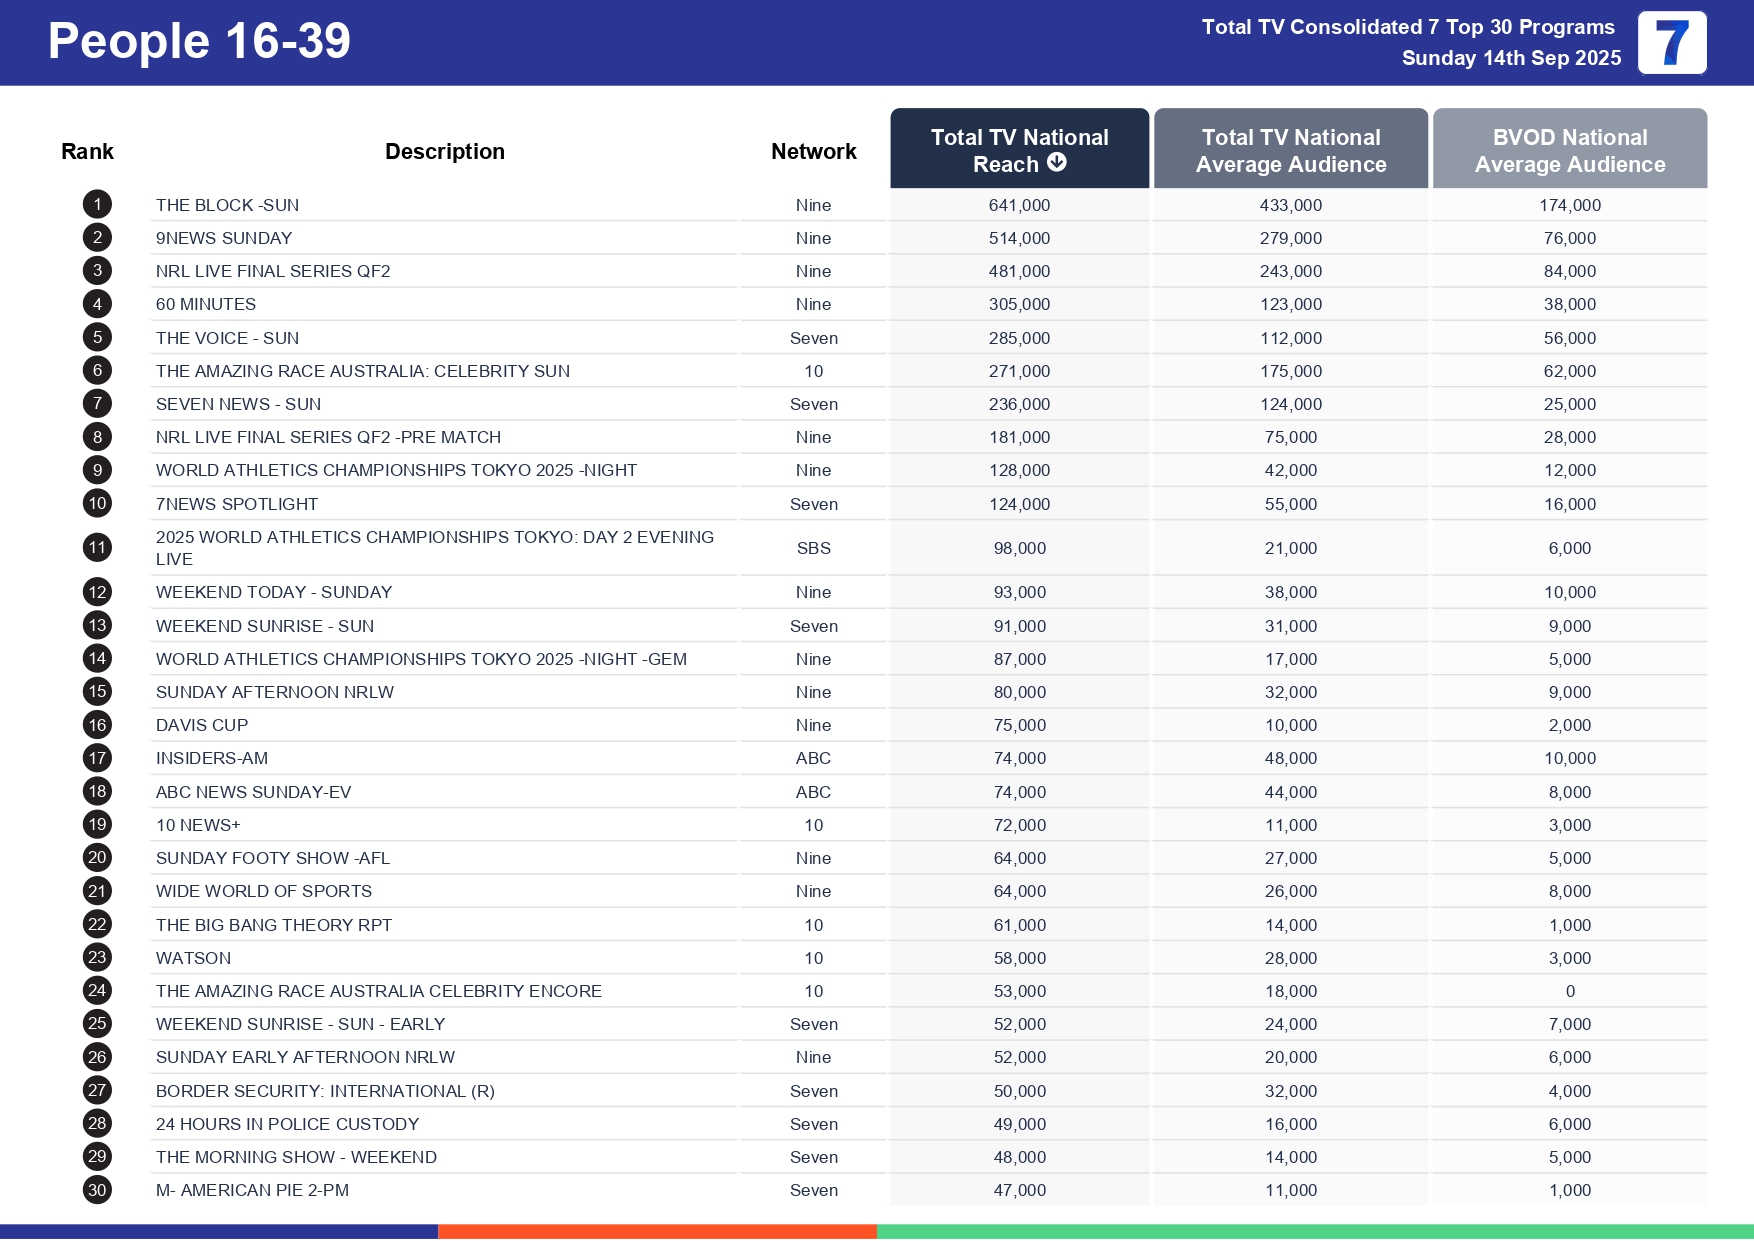The width and height of the screenshot is (1754, 1241).
Task: Click the rank 17 badge beside INSIDERS-AM
Action: click(96, 758)
